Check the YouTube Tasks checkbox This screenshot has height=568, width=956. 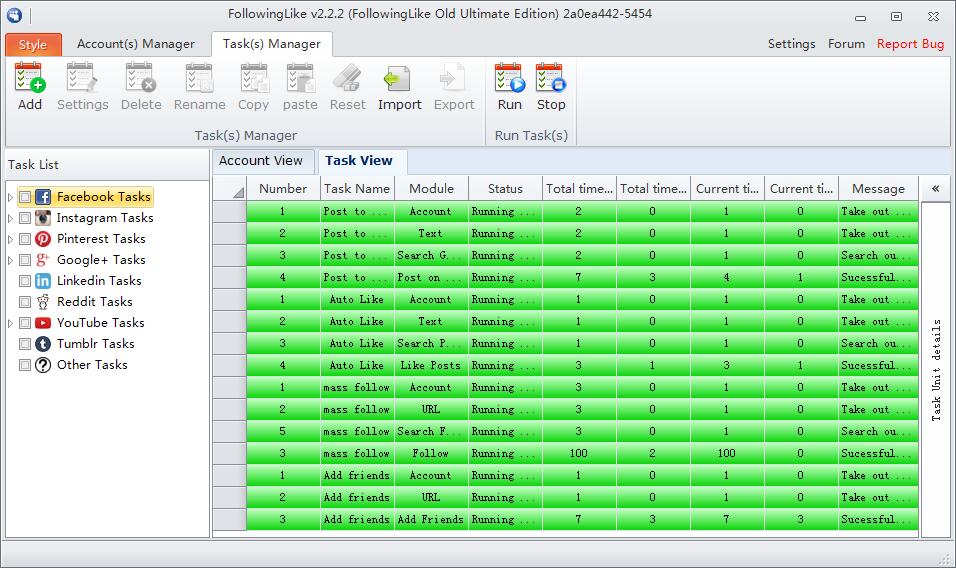(x=25, y=322)
